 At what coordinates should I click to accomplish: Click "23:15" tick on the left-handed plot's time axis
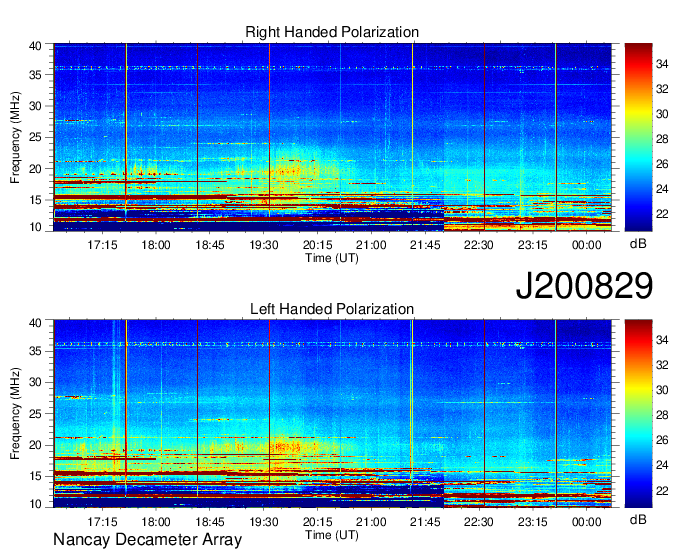click(533, 522)
